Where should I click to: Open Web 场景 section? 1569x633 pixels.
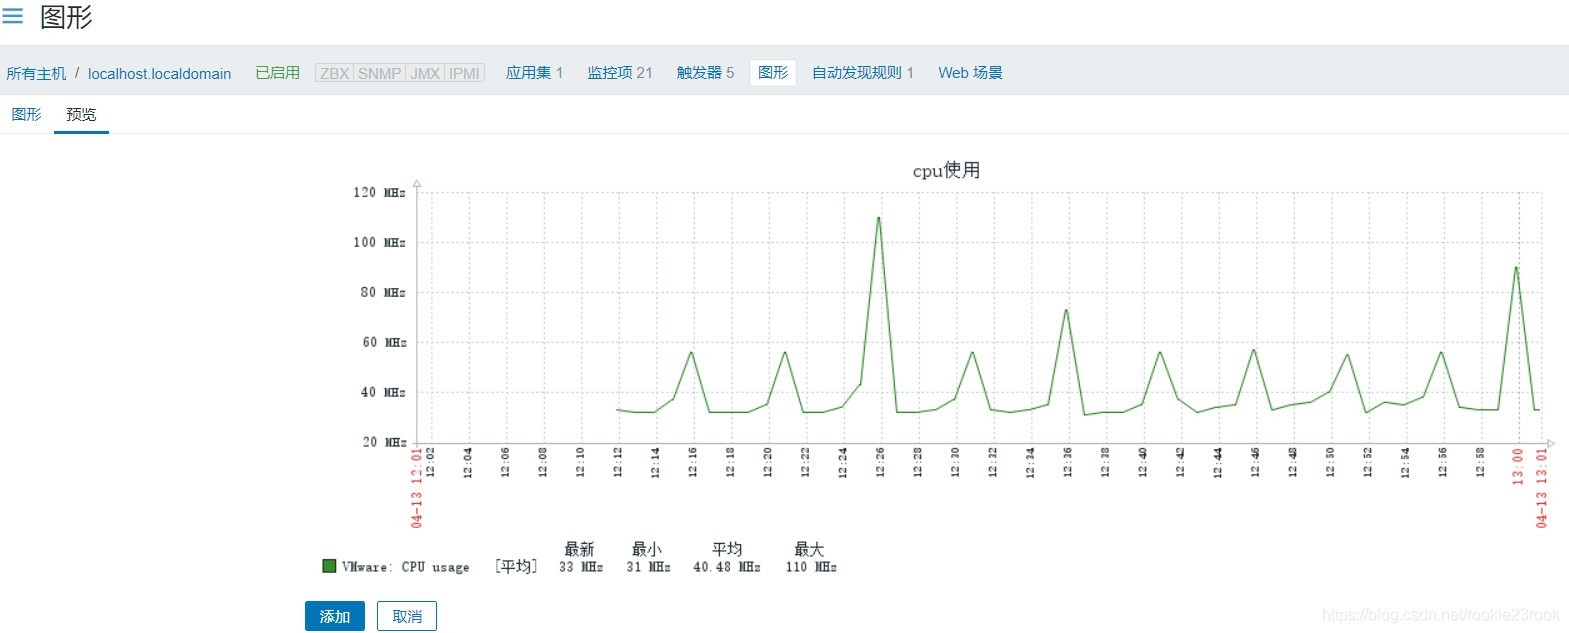(970, 73)
